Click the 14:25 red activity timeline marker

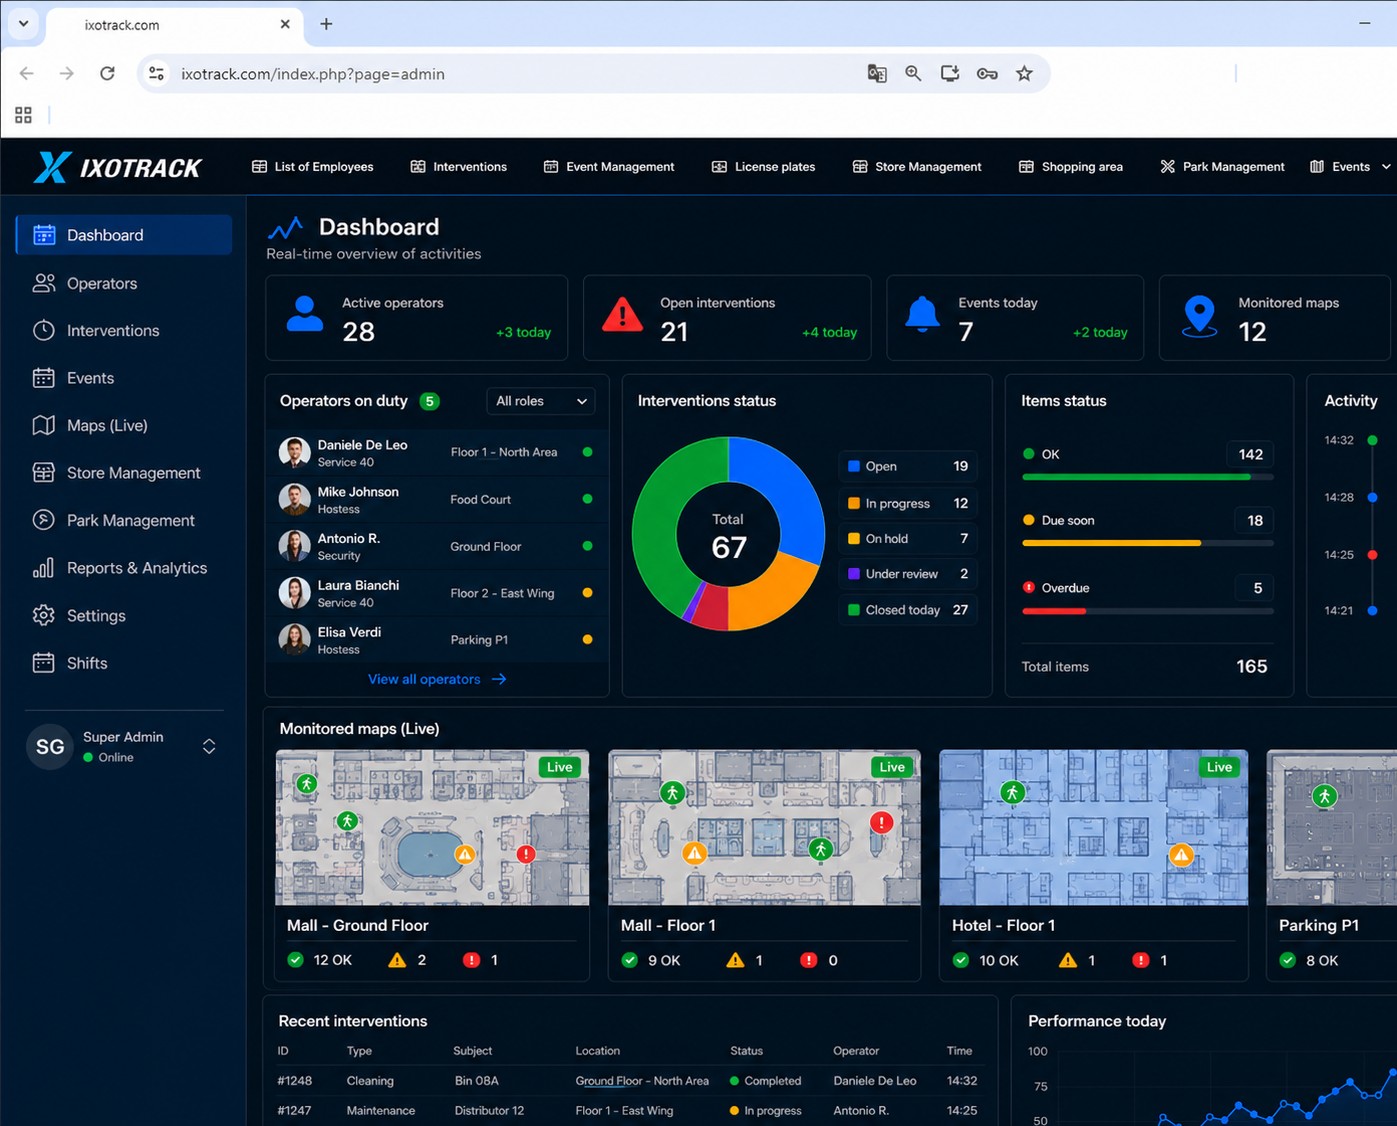pyautogui.click(x=1372, y=554)
